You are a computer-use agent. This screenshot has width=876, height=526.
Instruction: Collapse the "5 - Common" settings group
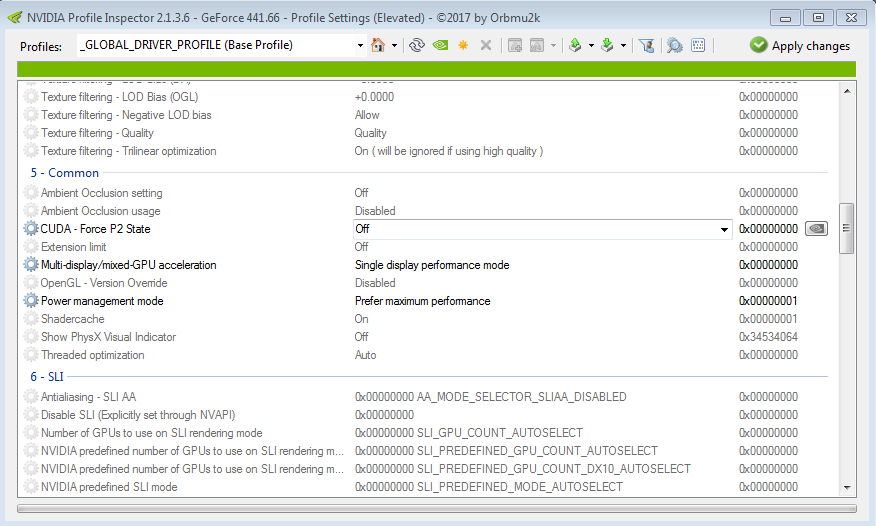coord(64,173)
